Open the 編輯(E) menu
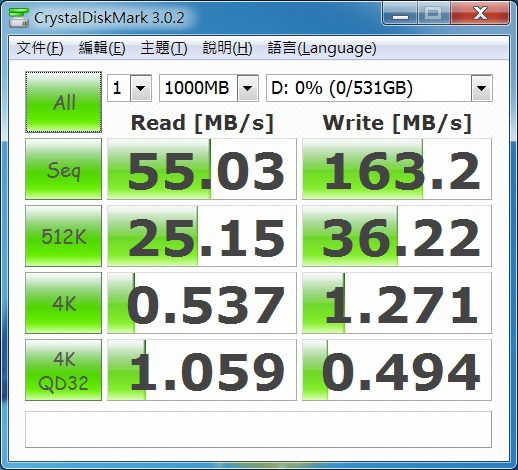Image resolution: width=518 pixels, height=470 pixels. point(102,48)
